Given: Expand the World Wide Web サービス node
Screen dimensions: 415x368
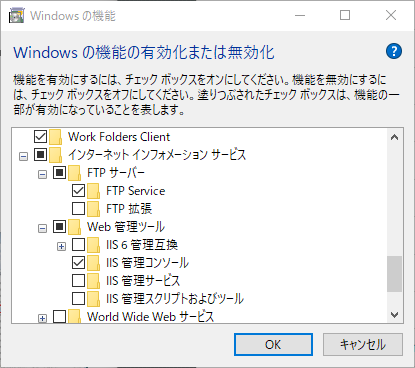Looking at the screenshot, I should [x=42, y=319].
